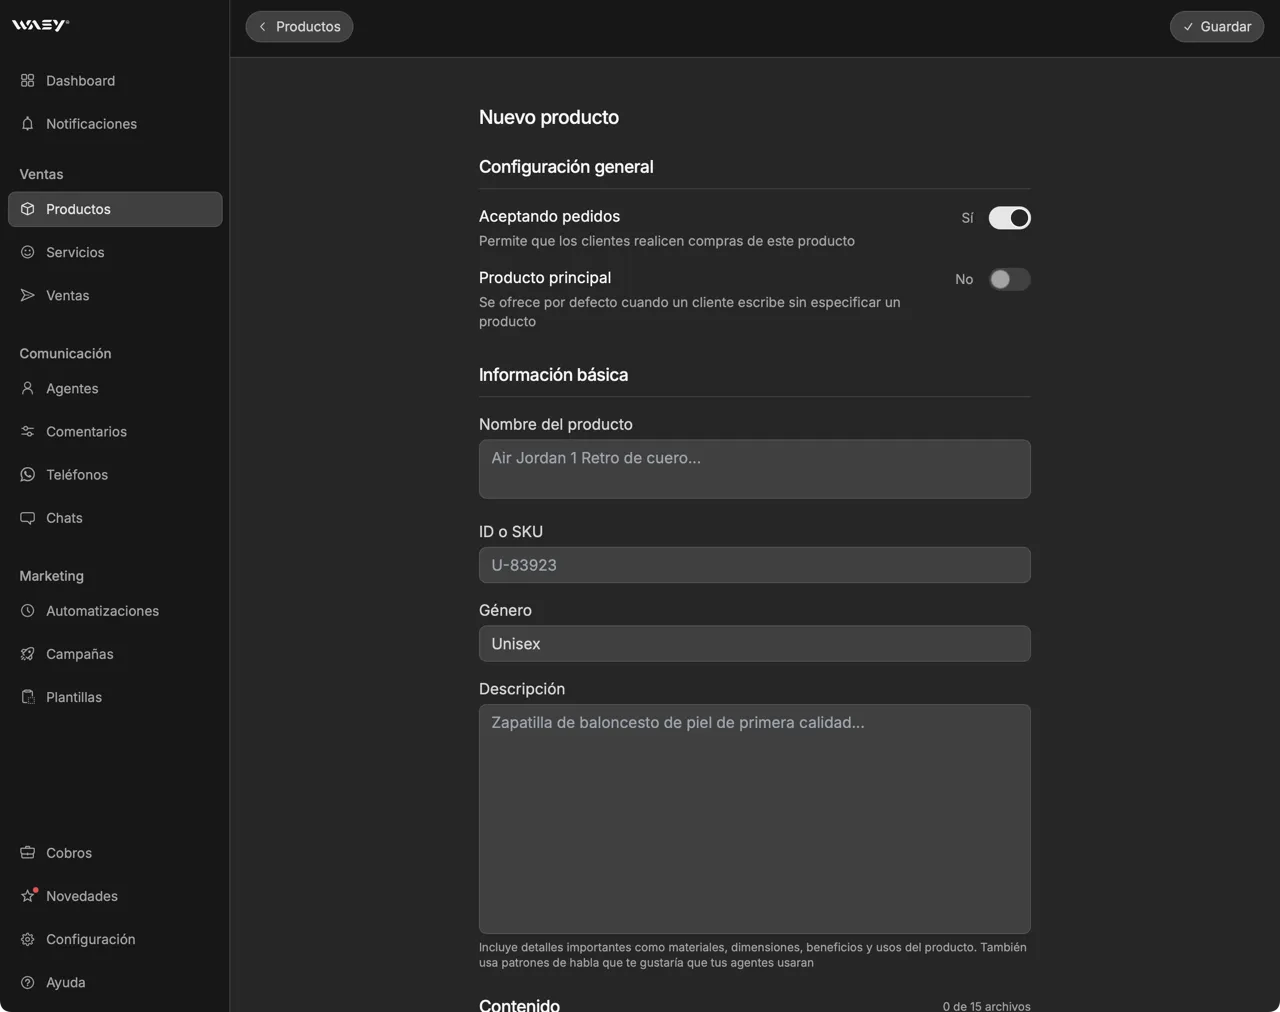Open Notificaciones in the sidebar
Image resolution: width=1280 pixels, height=1012 pixels.
click(x=91, y=123)
